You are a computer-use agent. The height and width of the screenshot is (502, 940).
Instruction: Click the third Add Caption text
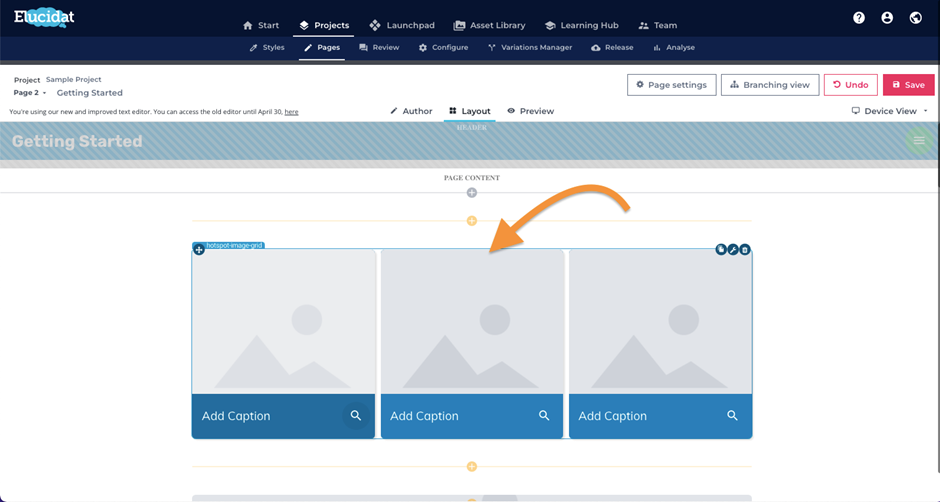click(x=613, y=416)
